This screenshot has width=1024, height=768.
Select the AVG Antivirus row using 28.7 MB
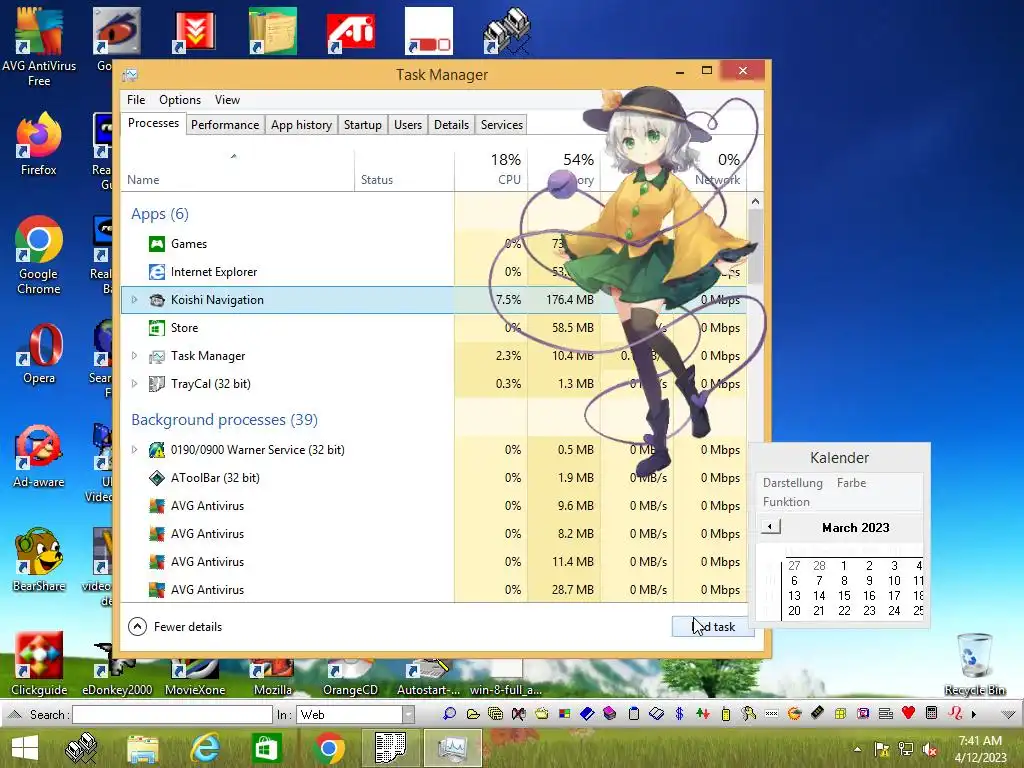click(434, 589)
